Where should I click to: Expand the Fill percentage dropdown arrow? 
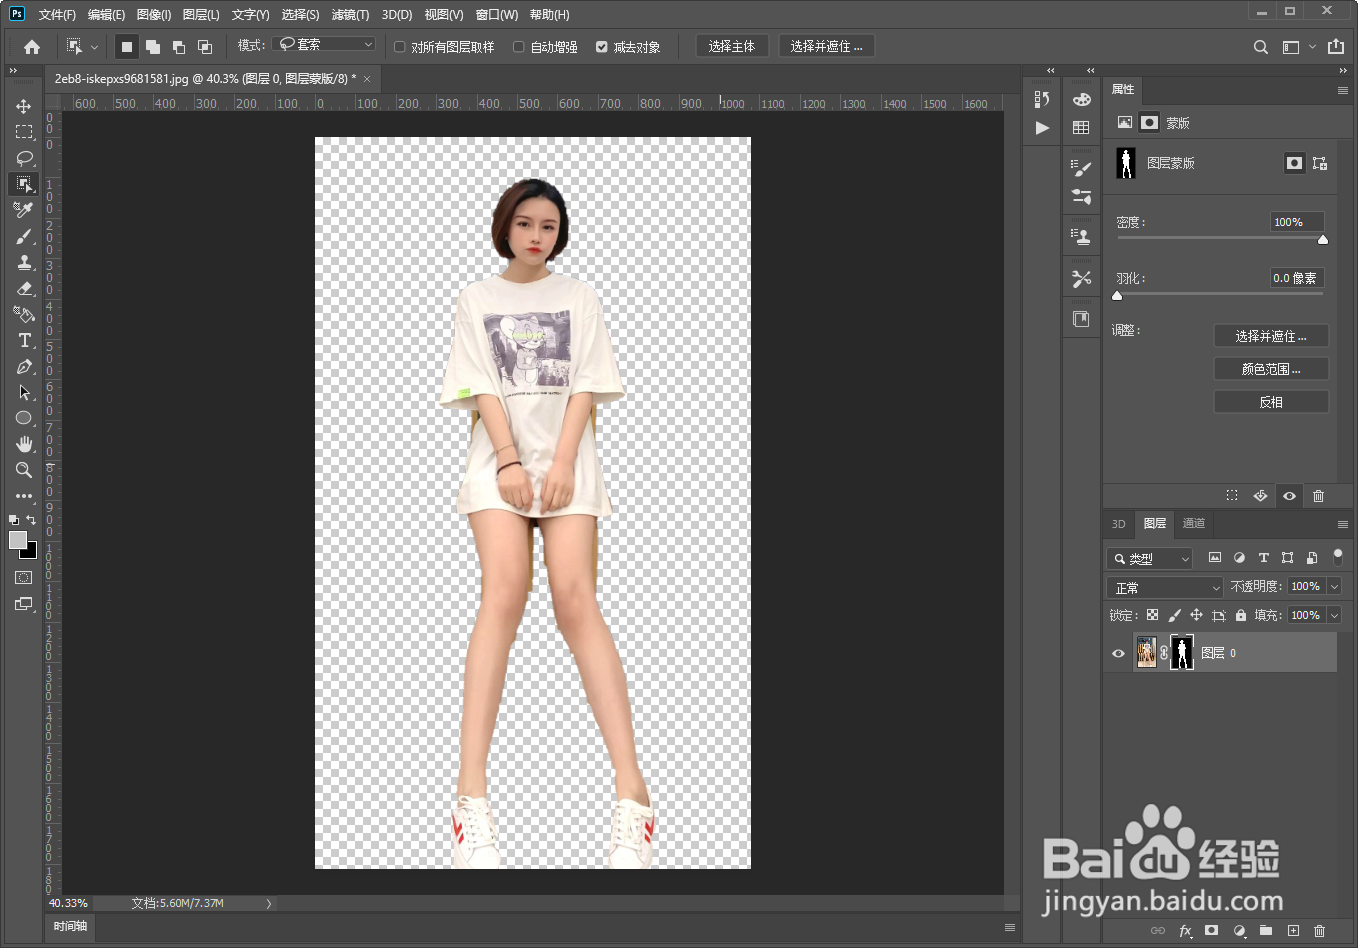(x=1334, y=615)
